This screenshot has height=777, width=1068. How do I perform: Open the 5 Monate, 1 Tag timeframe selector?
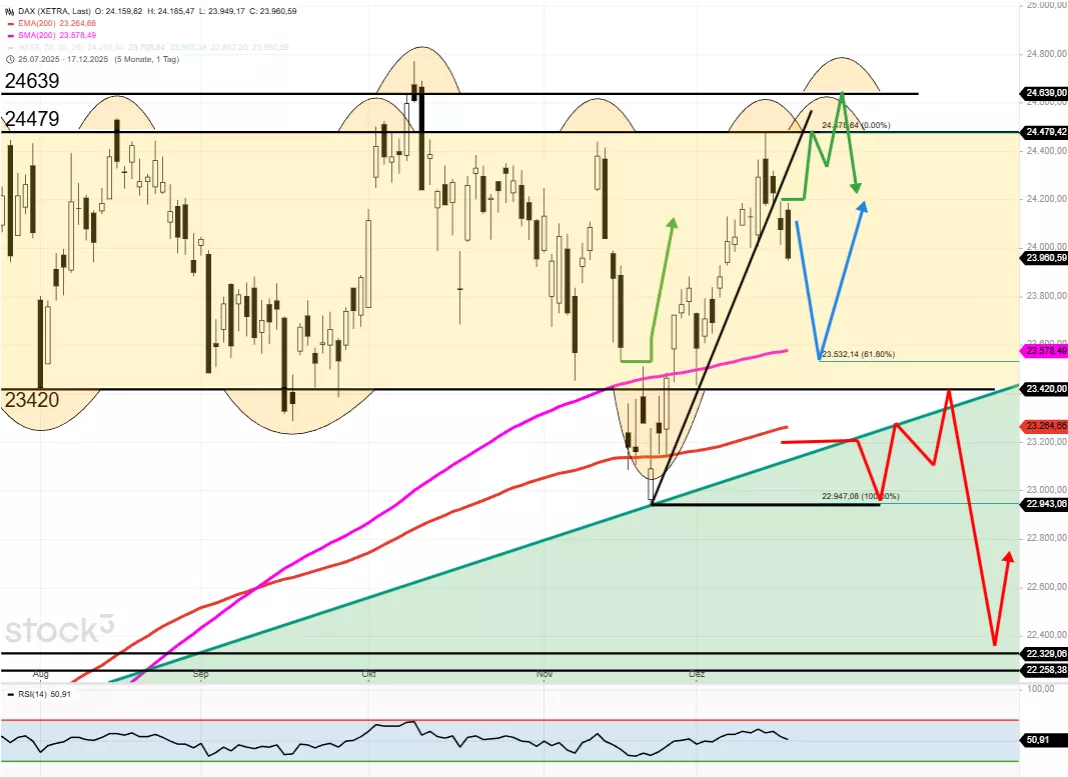[x=143, y=59]
